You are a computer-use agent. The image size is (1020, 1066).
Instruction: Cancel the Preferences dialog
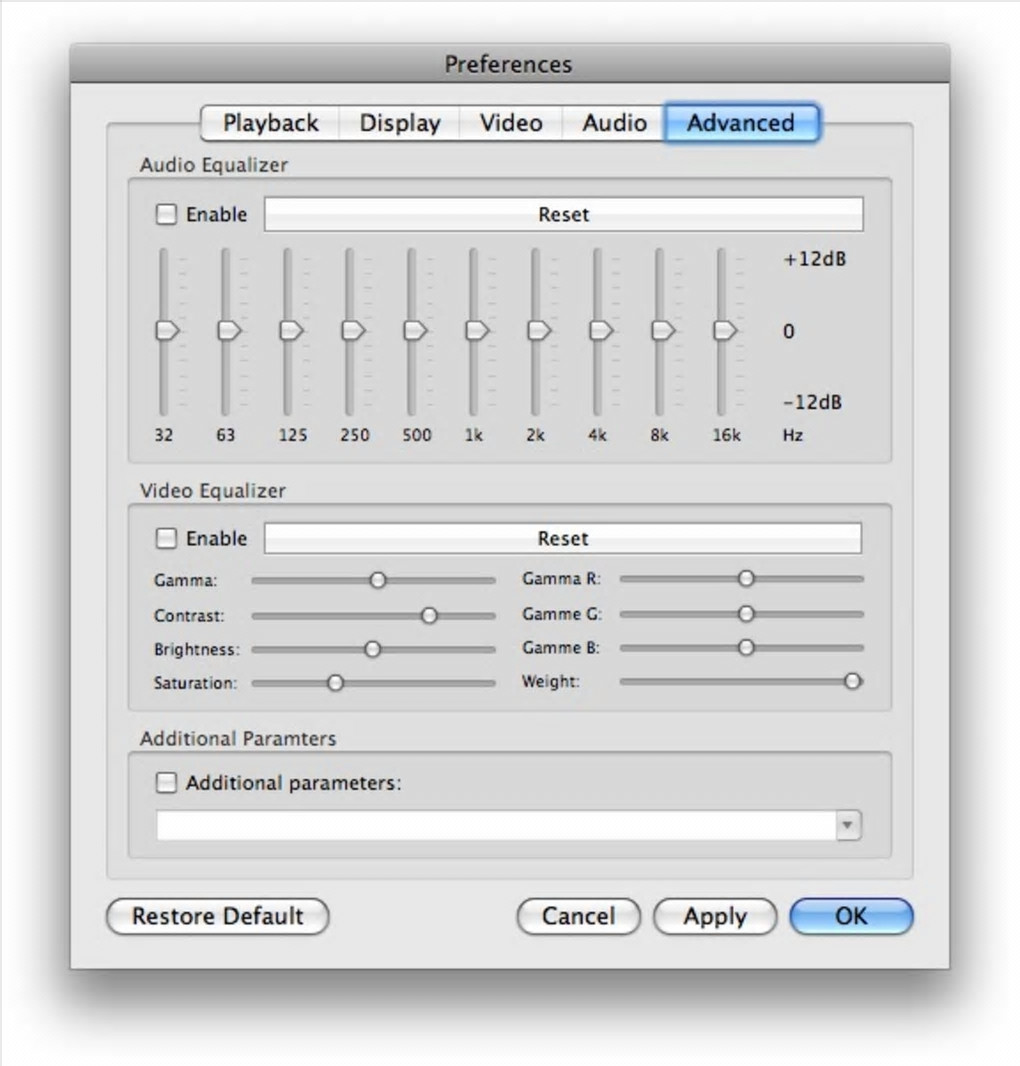coord(578,916)
